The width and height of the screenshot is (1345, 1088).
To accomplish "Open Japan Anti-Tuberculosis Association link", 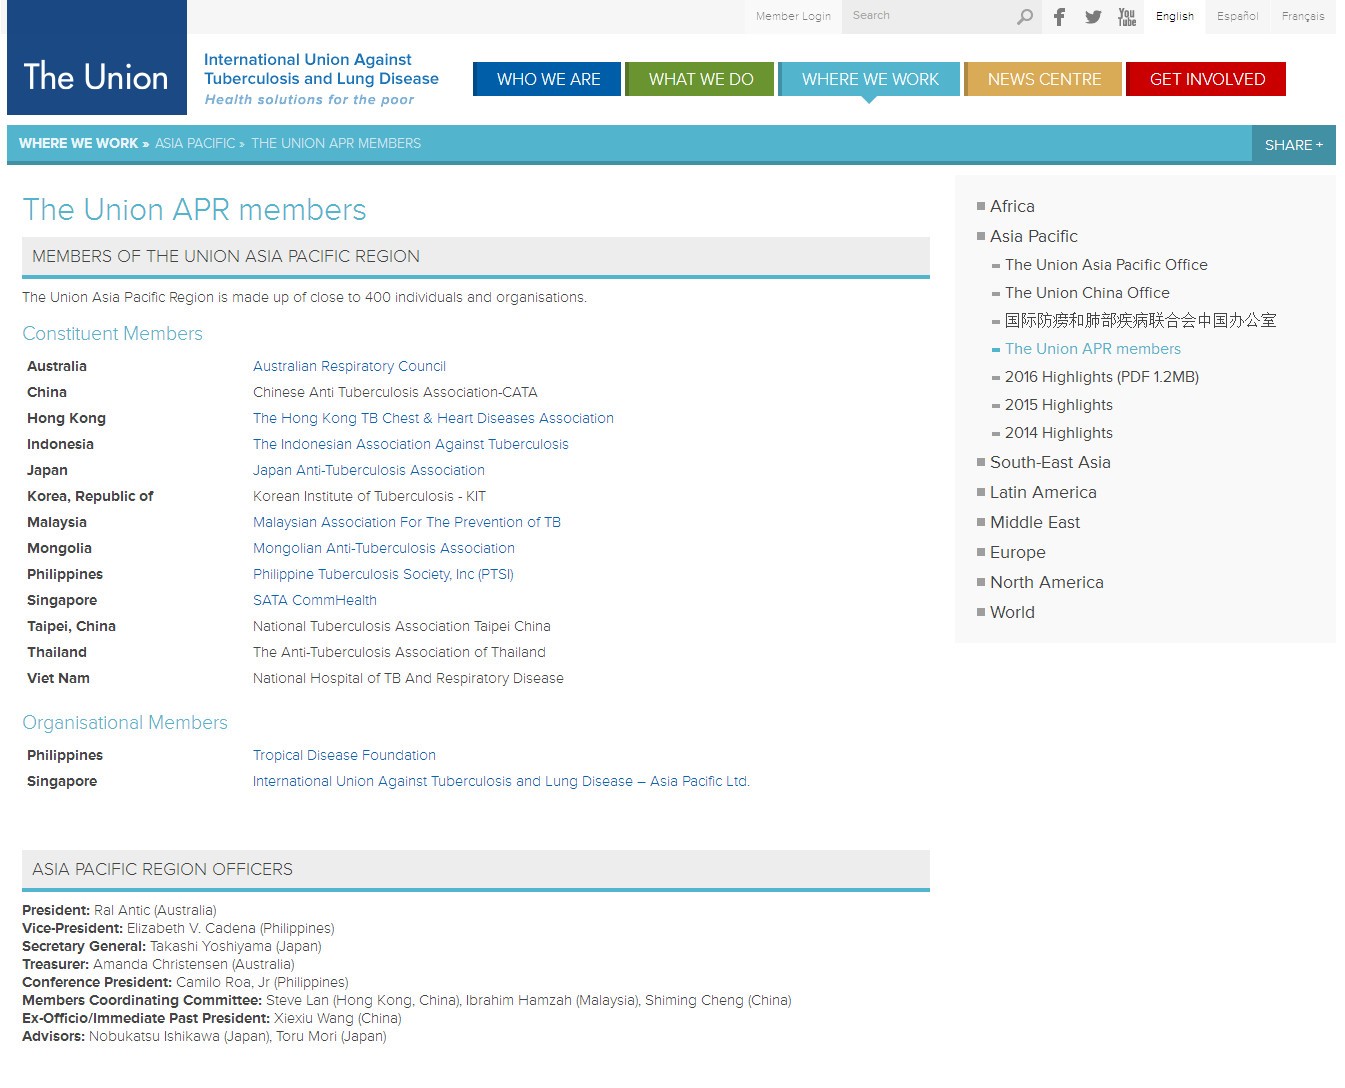I will 368,470.
